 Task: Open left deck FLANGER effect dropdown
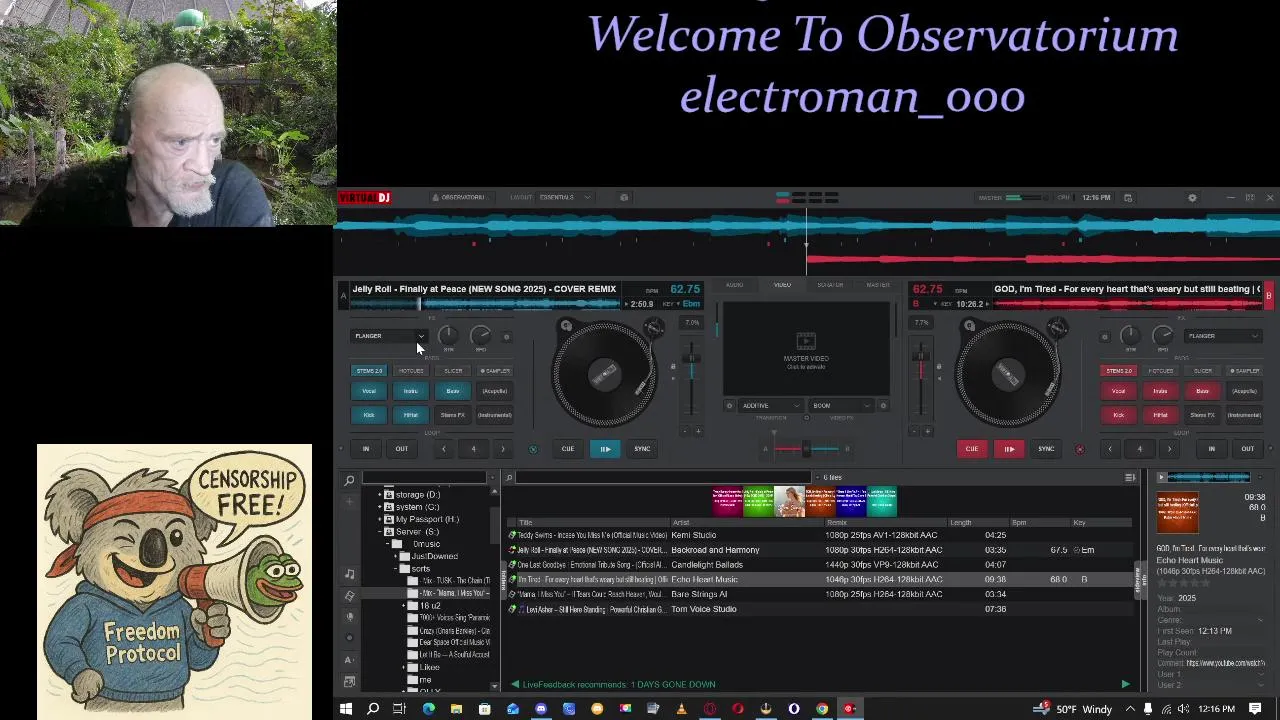[390, 336]
